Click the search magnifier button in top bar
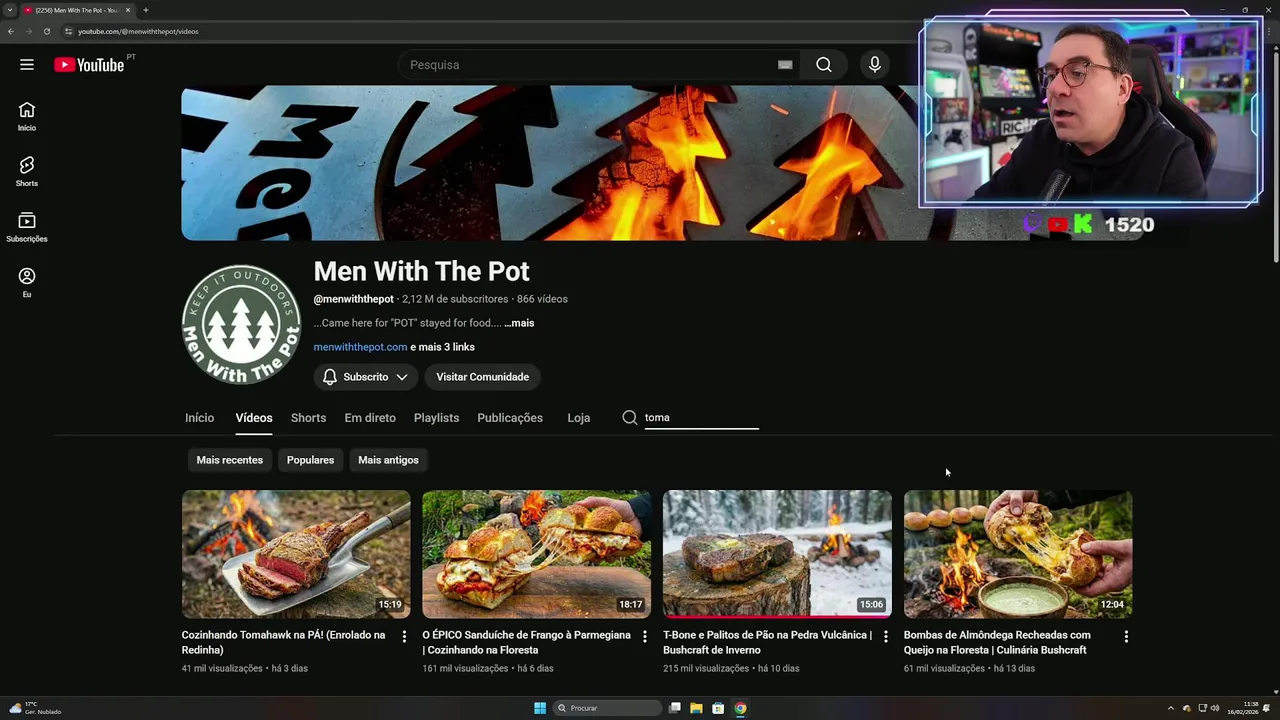1280x720 pixels. pos(824,65)
